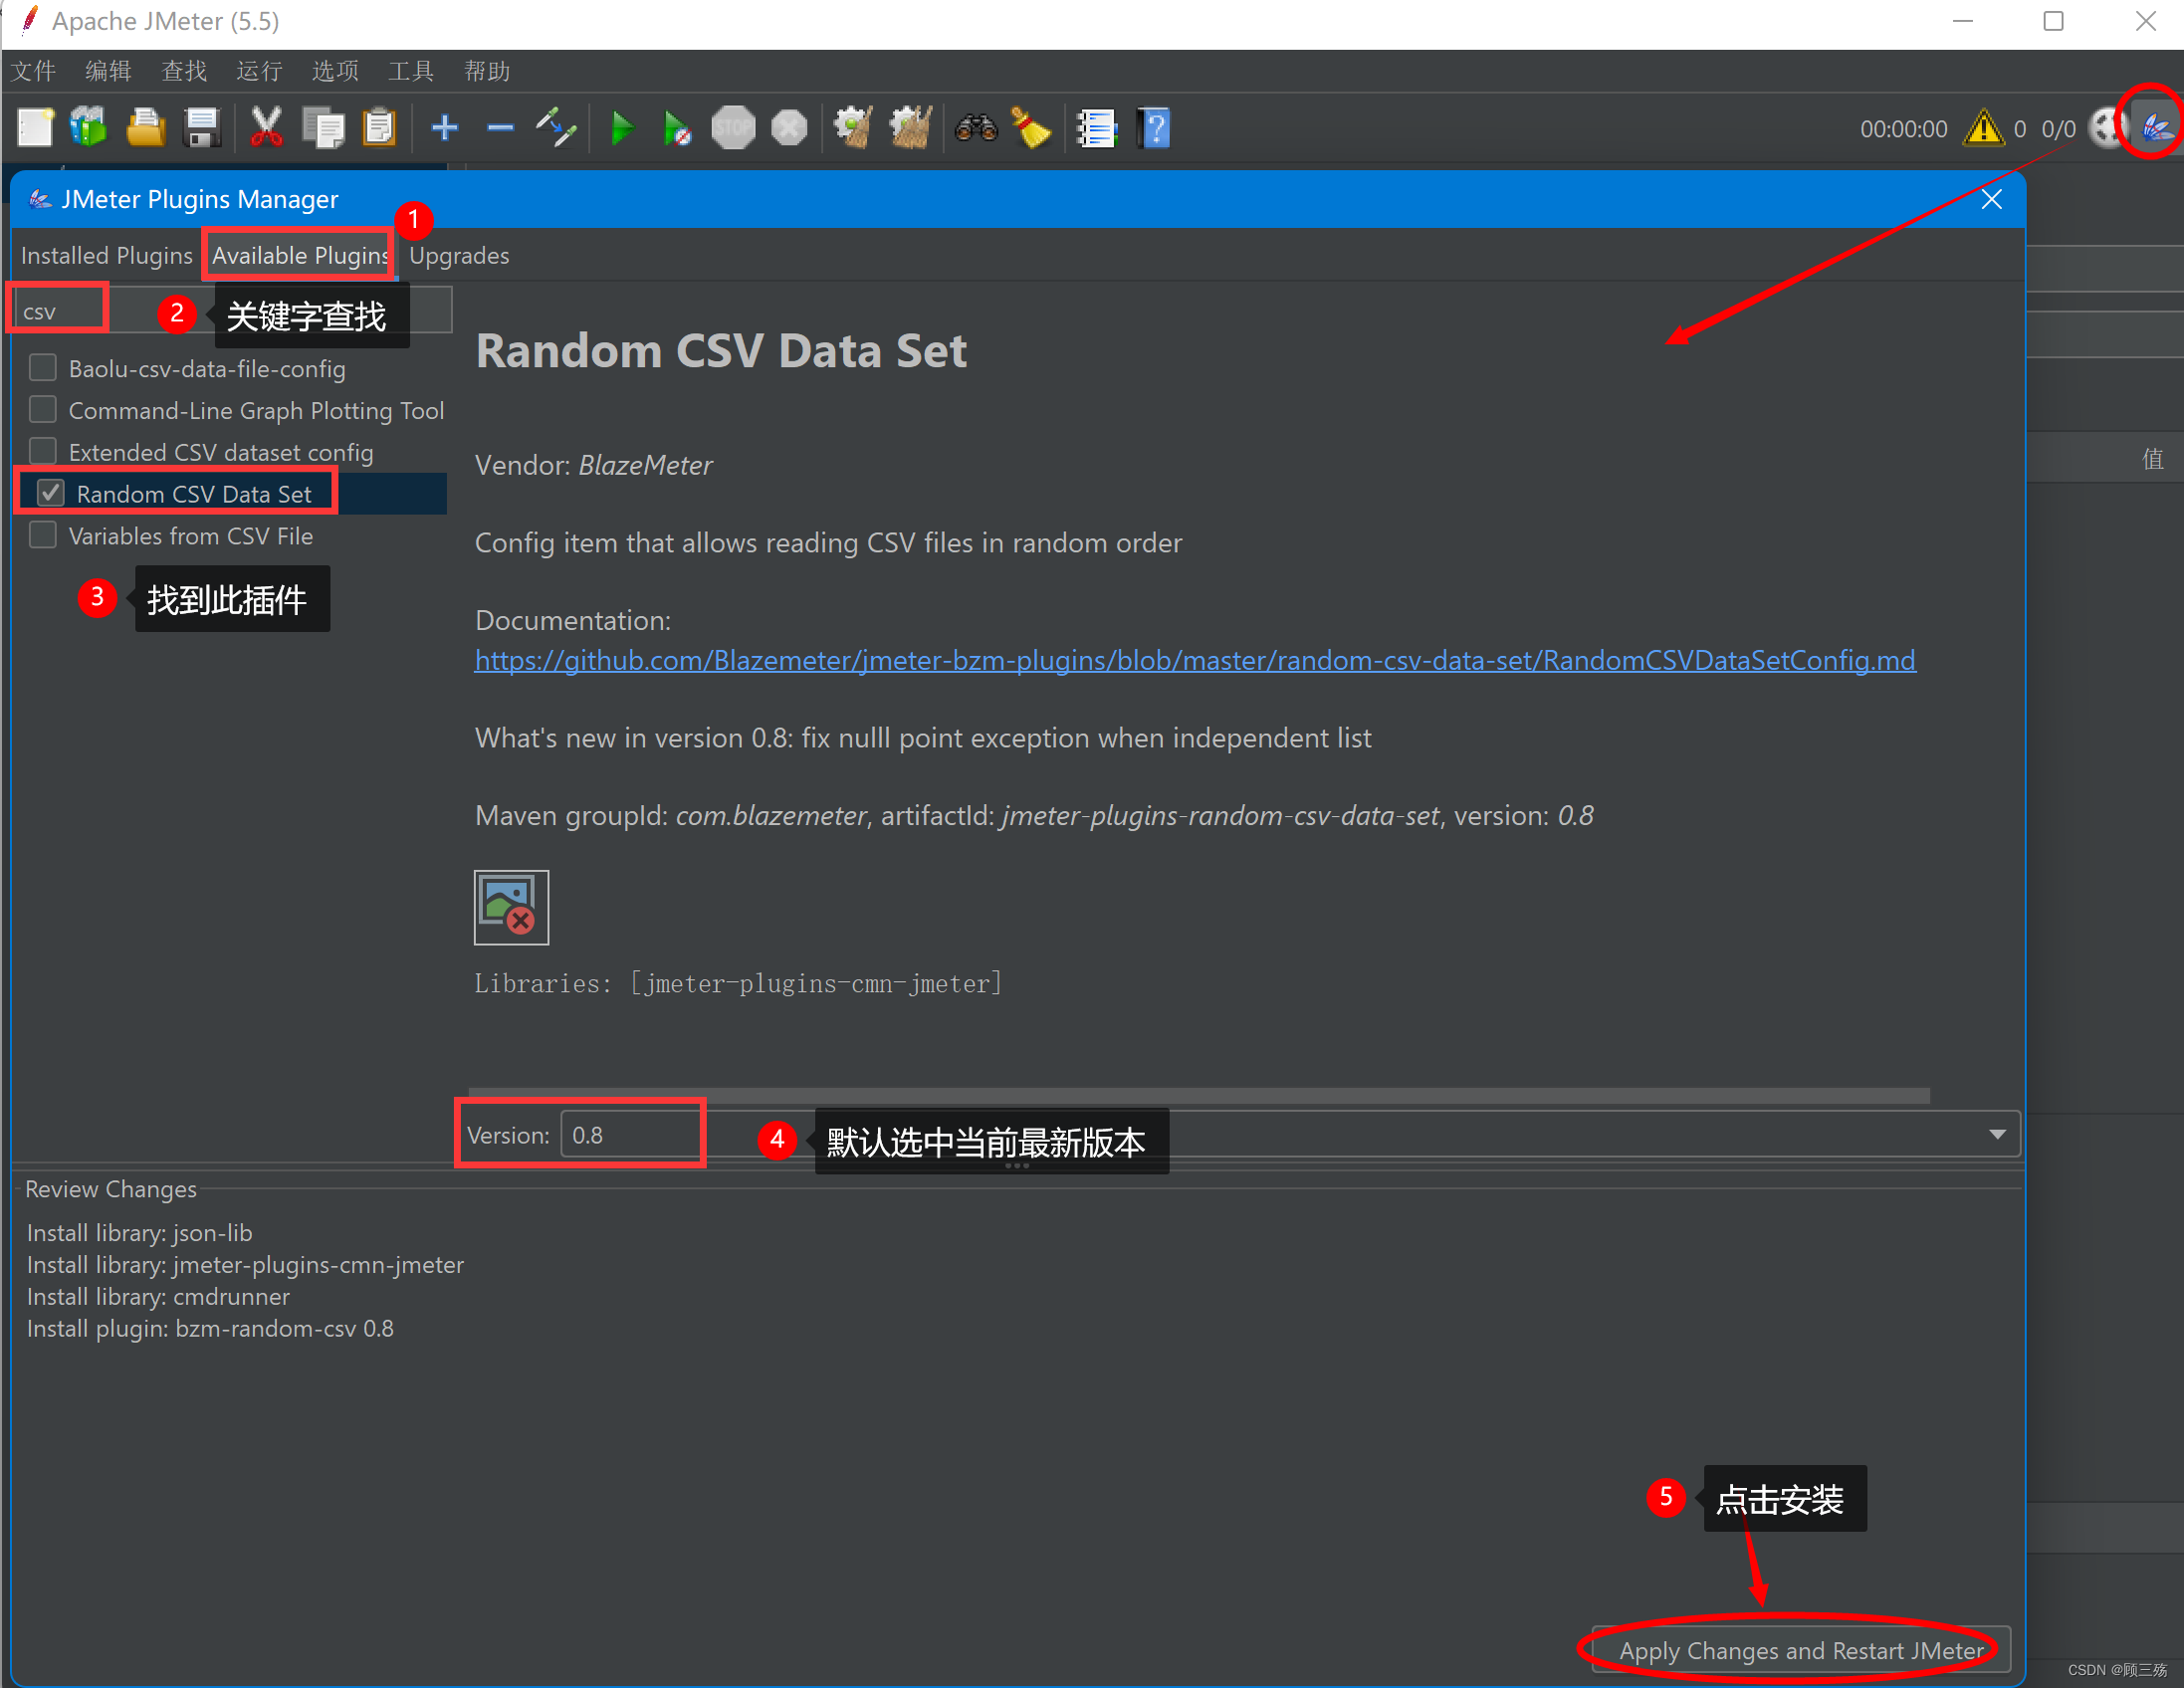This screenshot has width=2184, height=1688.
Task: Click the New test plan icon
Action: [x=35, y=128]
